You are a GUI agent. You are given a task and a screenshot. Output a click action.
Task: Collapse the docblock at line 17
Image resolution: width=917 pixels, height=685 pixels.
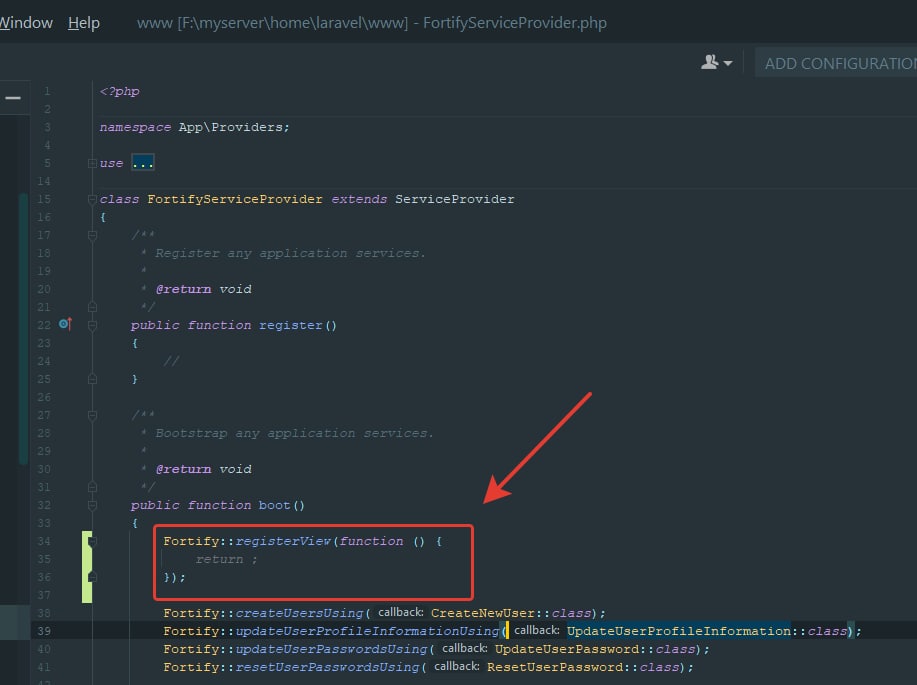[x=92, y=235]
